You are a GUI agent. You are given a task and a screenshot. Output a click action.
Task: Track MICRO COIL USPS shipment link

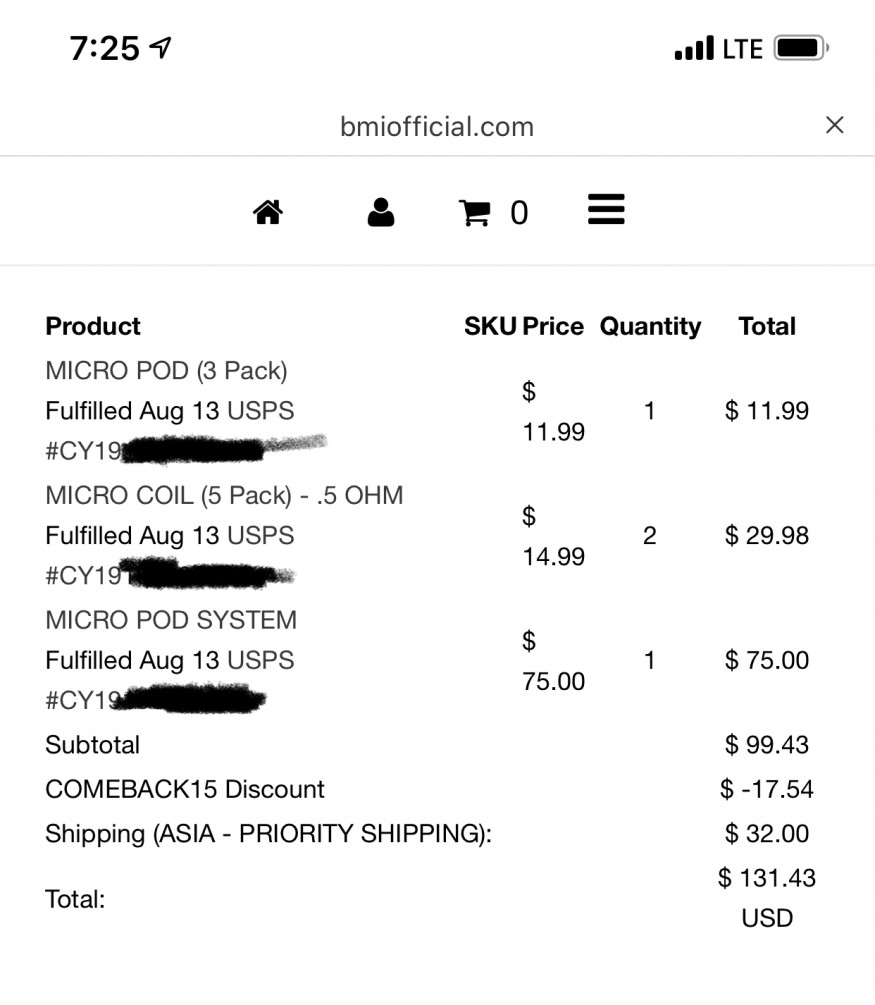pyautogui.click(x=261, y=536)
